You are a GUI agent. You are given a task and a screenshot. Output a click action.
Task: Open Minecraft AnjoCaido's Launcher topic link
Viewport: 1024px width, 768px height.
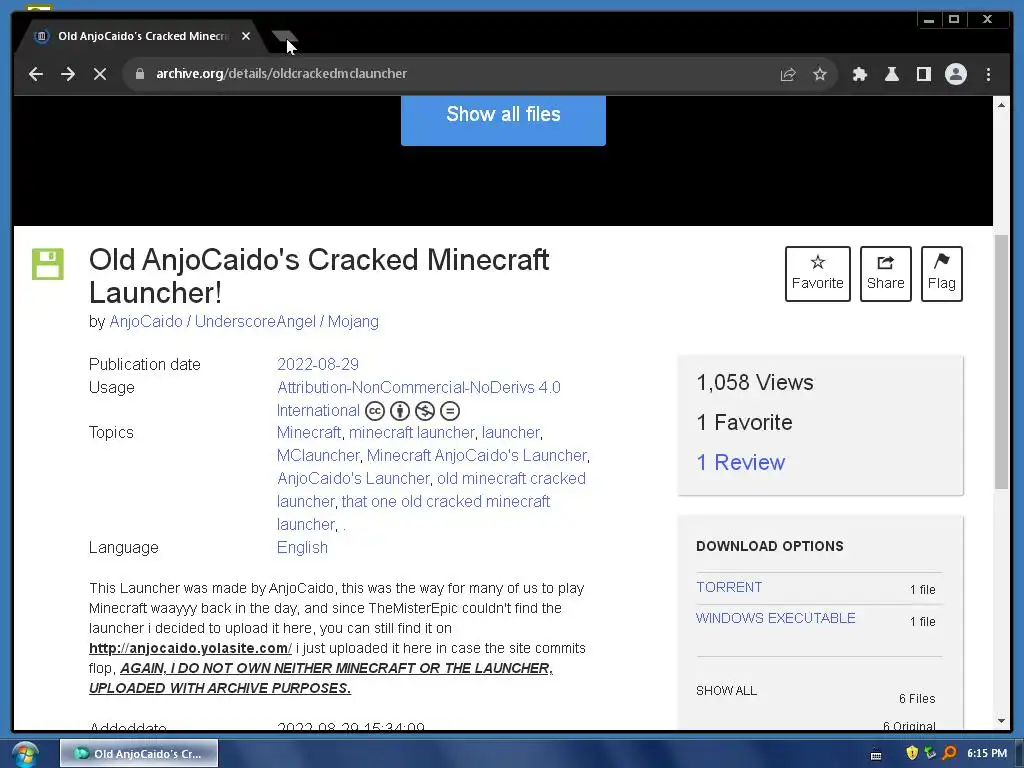coord(477,456)
